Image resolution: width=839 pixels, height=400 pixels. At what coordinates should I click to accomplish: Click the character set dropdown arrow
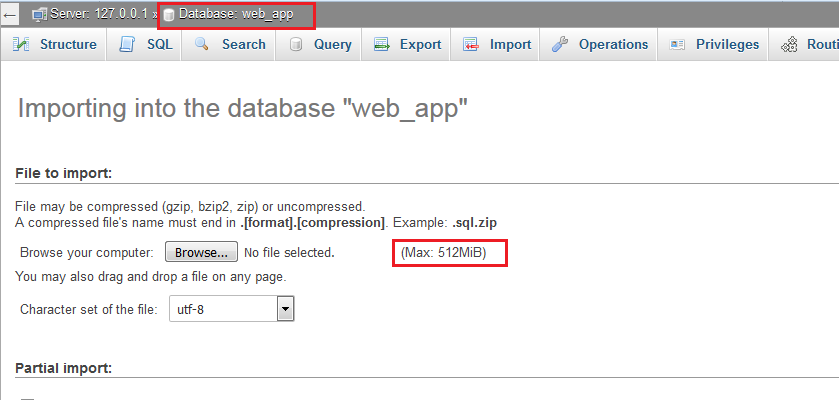(x=286, y=309)
